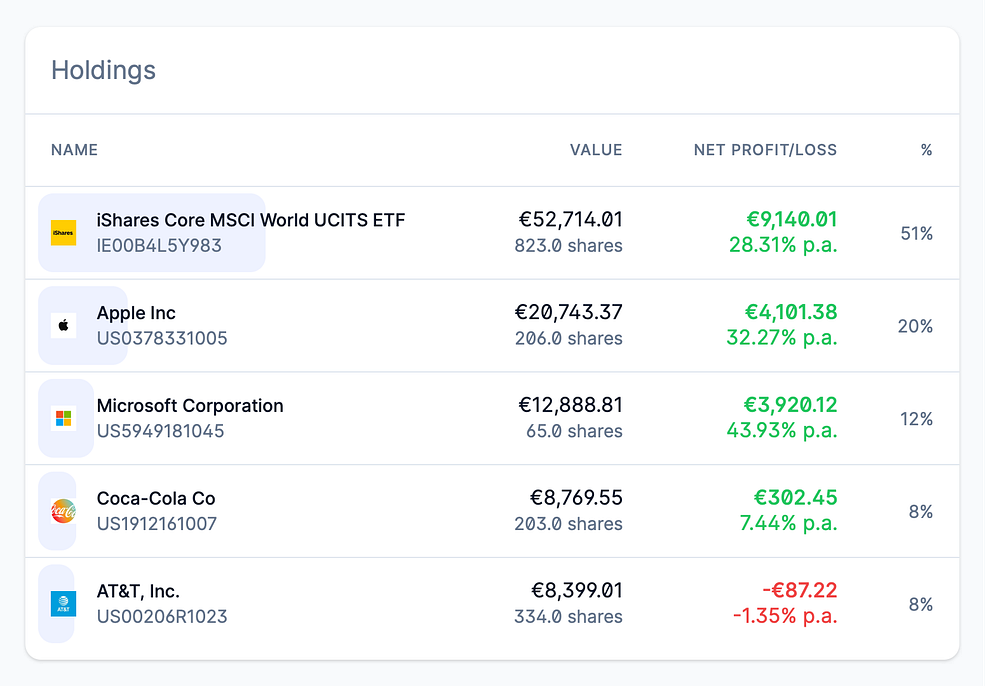1000x686 pixels.
Task: Click the AT&T logo icon
Action: click(63, 604)
